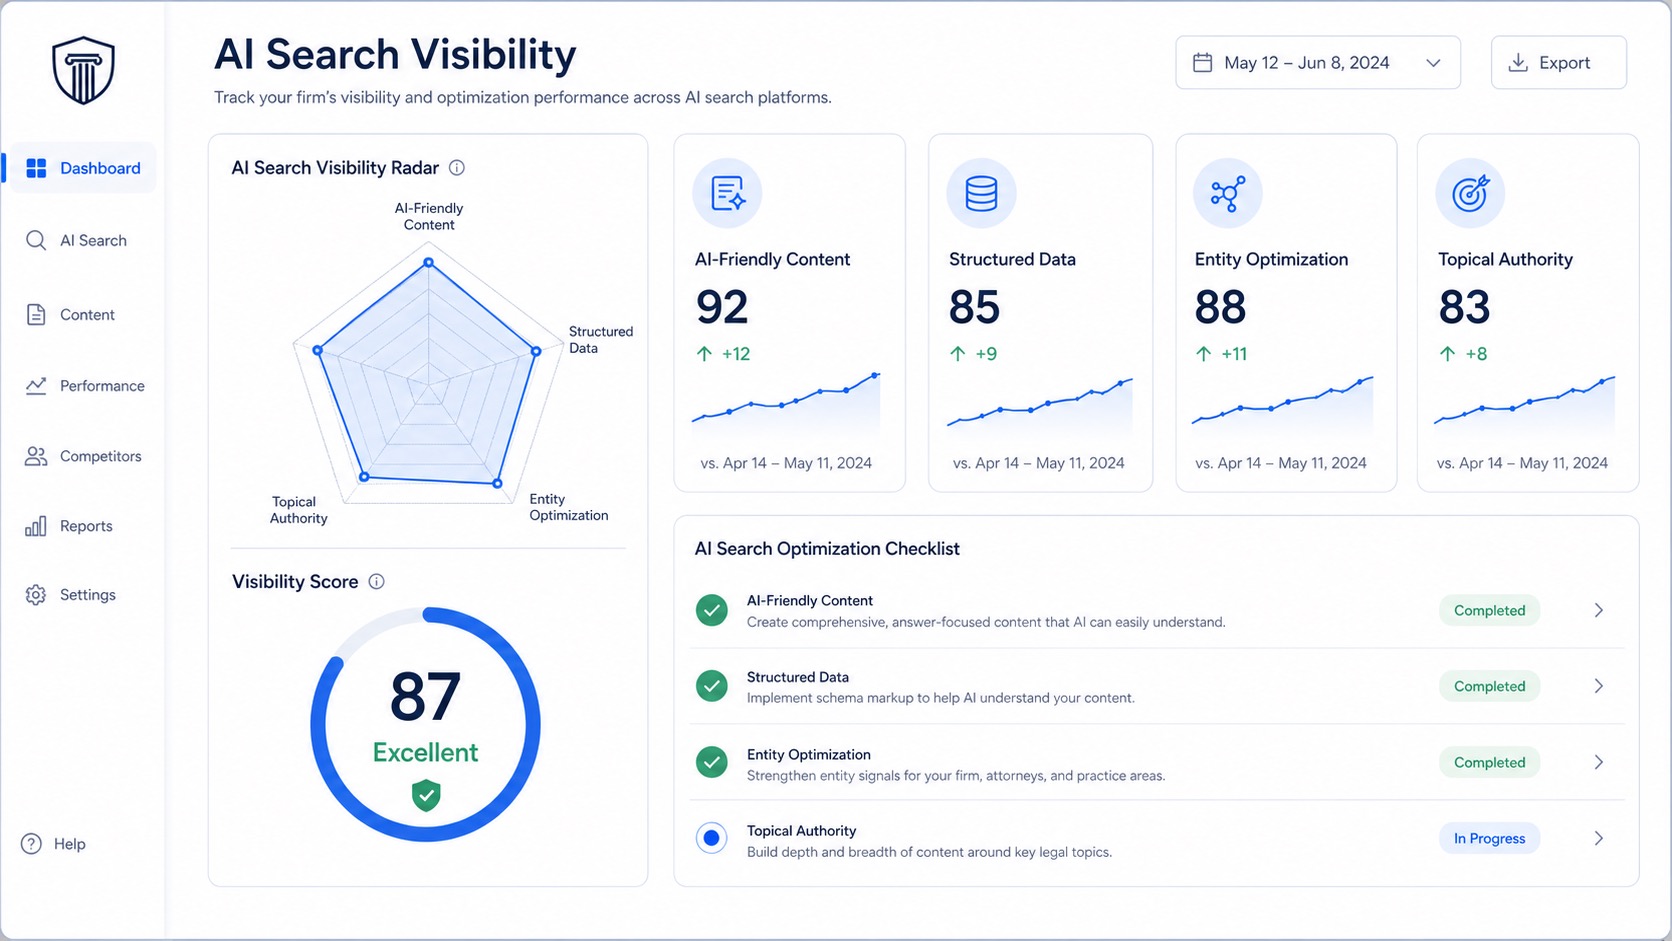Click the calendar icon in the date picker
Image resolution: width=1672 pixels, height=941 pixels.
coord(1203,62)
